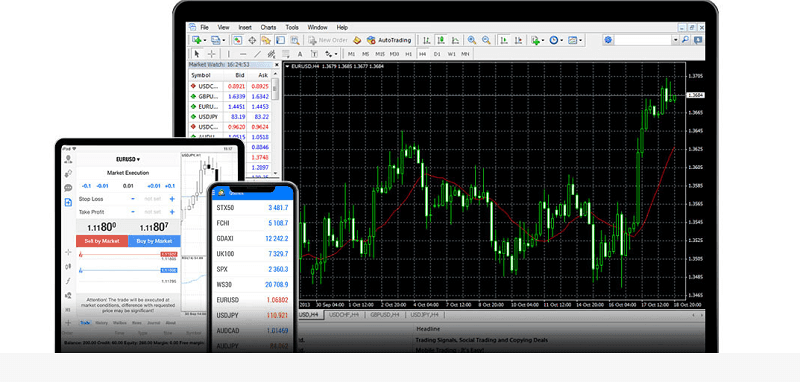Screen dimensions: 800x382
Task: Expand the Periods clock dropdown arrow
Action: tap(562, 40)
